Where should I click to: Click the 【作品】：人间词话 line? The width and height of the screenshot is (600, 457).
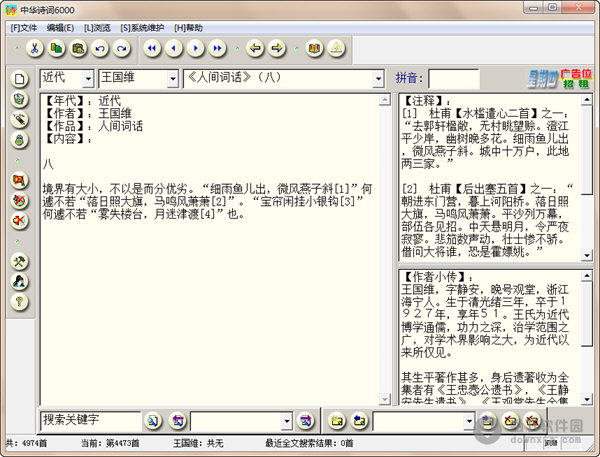[93, 126]
